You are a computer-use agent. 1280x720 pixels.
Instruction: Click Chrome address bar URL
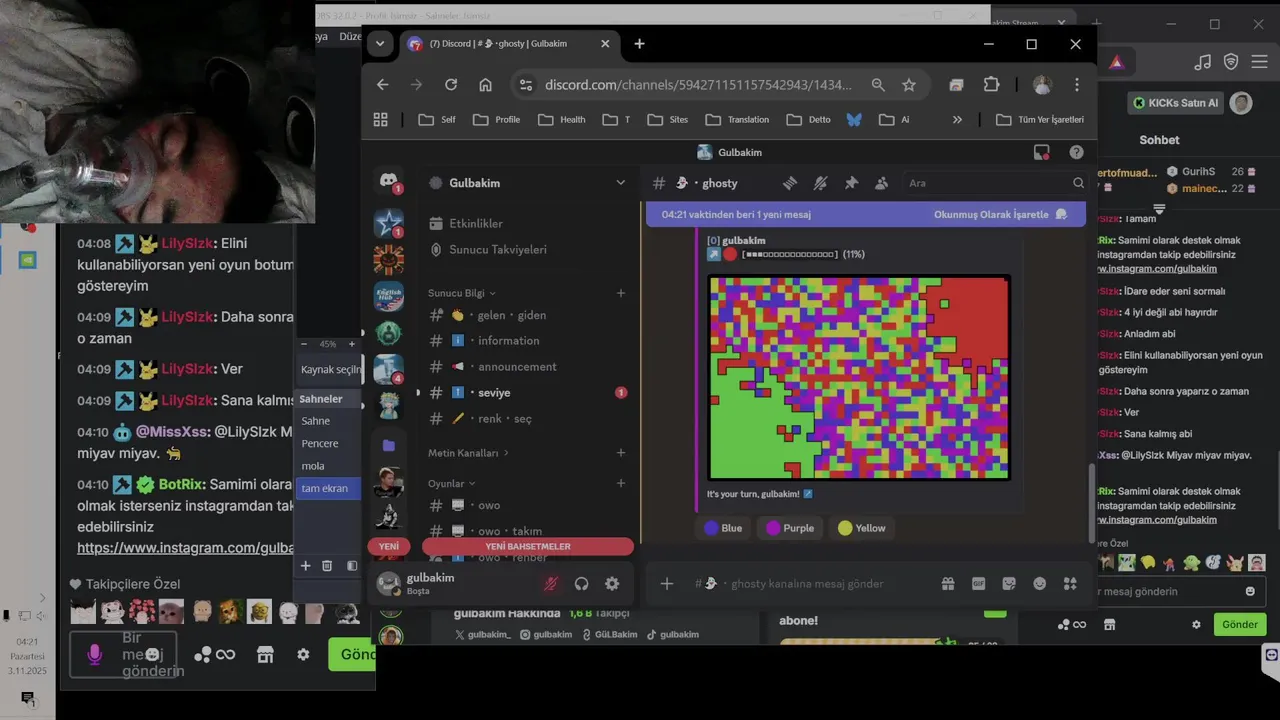[698, 85]
